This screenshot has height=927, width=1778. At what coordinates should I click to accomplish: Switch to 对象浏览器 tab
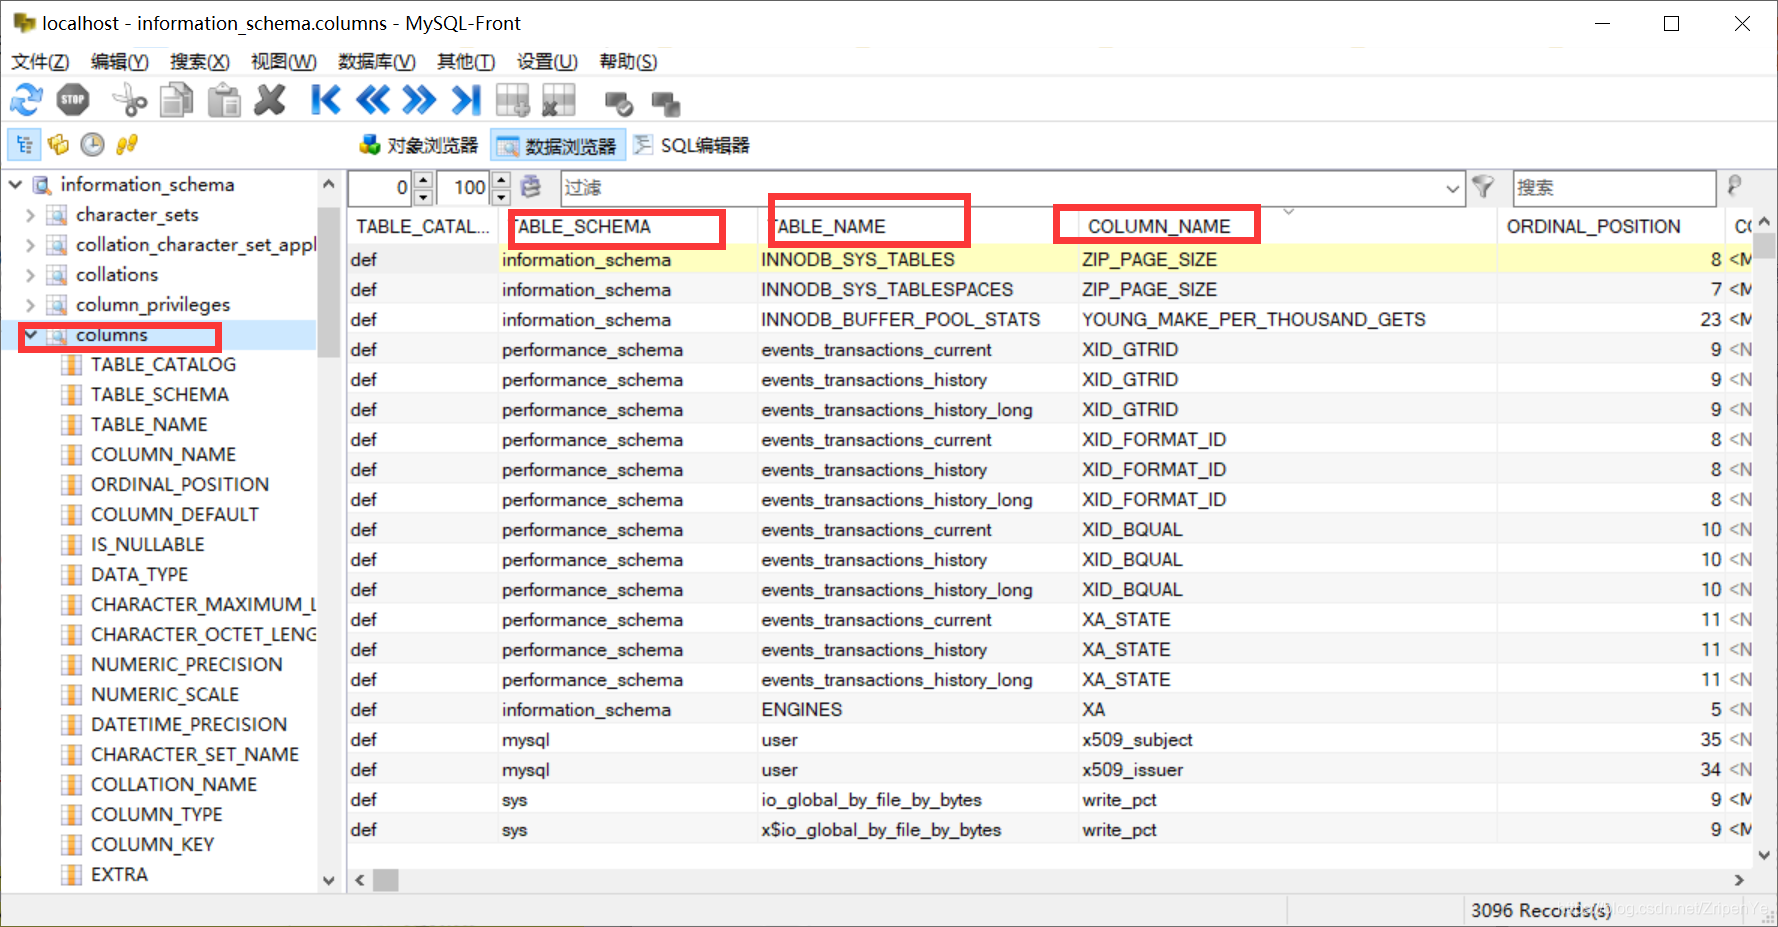(420, 146)
